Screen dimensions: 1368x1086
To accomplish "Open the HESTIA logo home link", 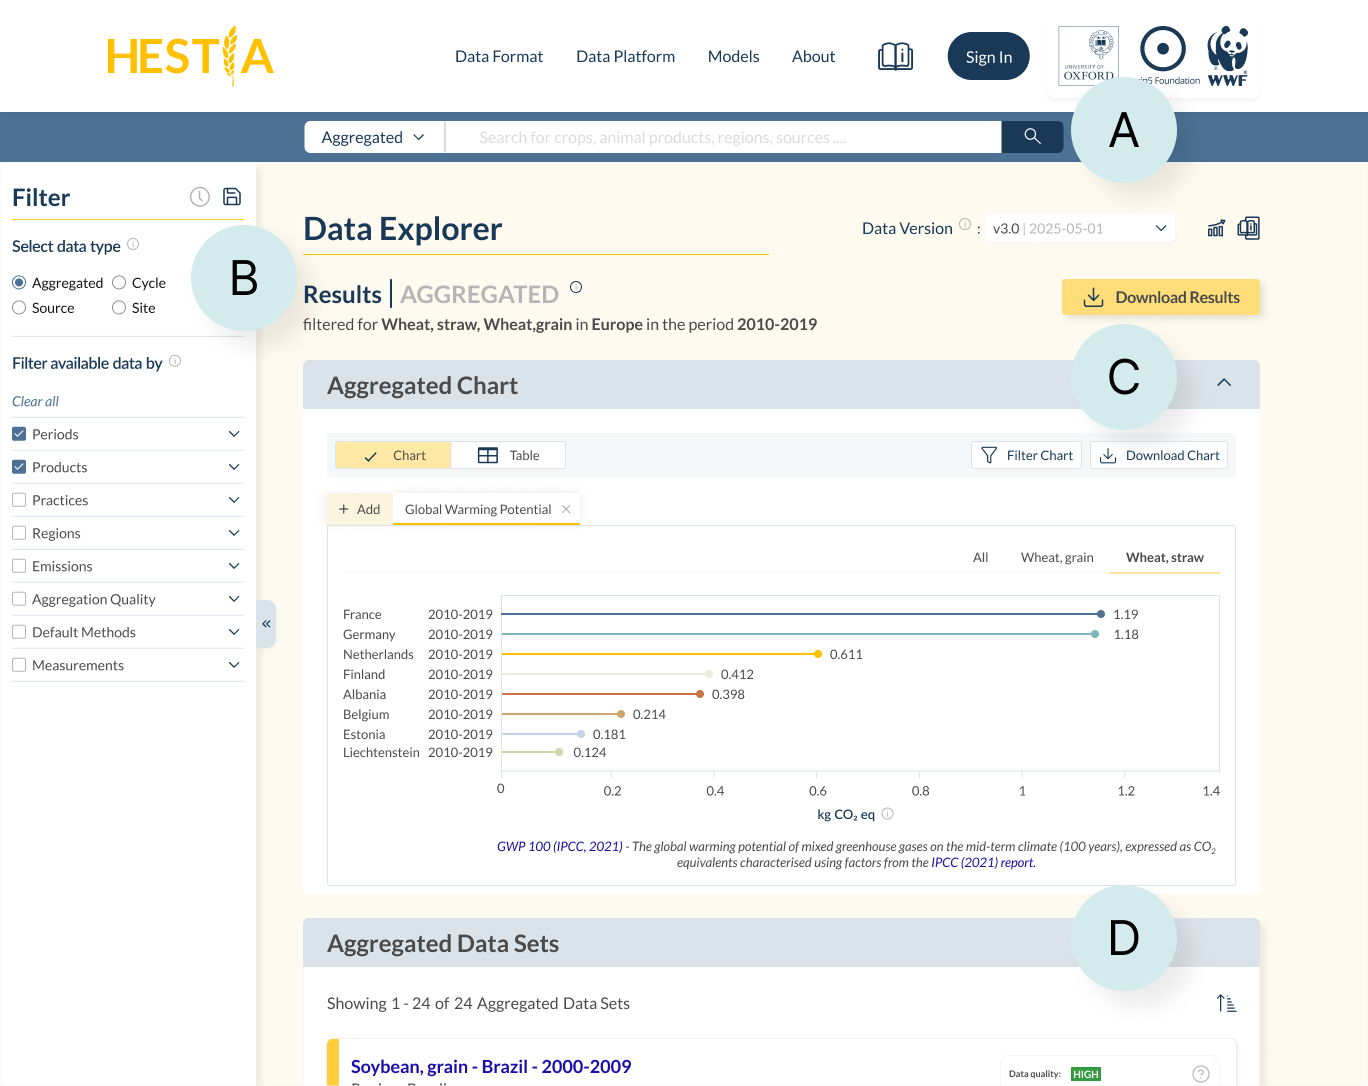I will point(190,56).
